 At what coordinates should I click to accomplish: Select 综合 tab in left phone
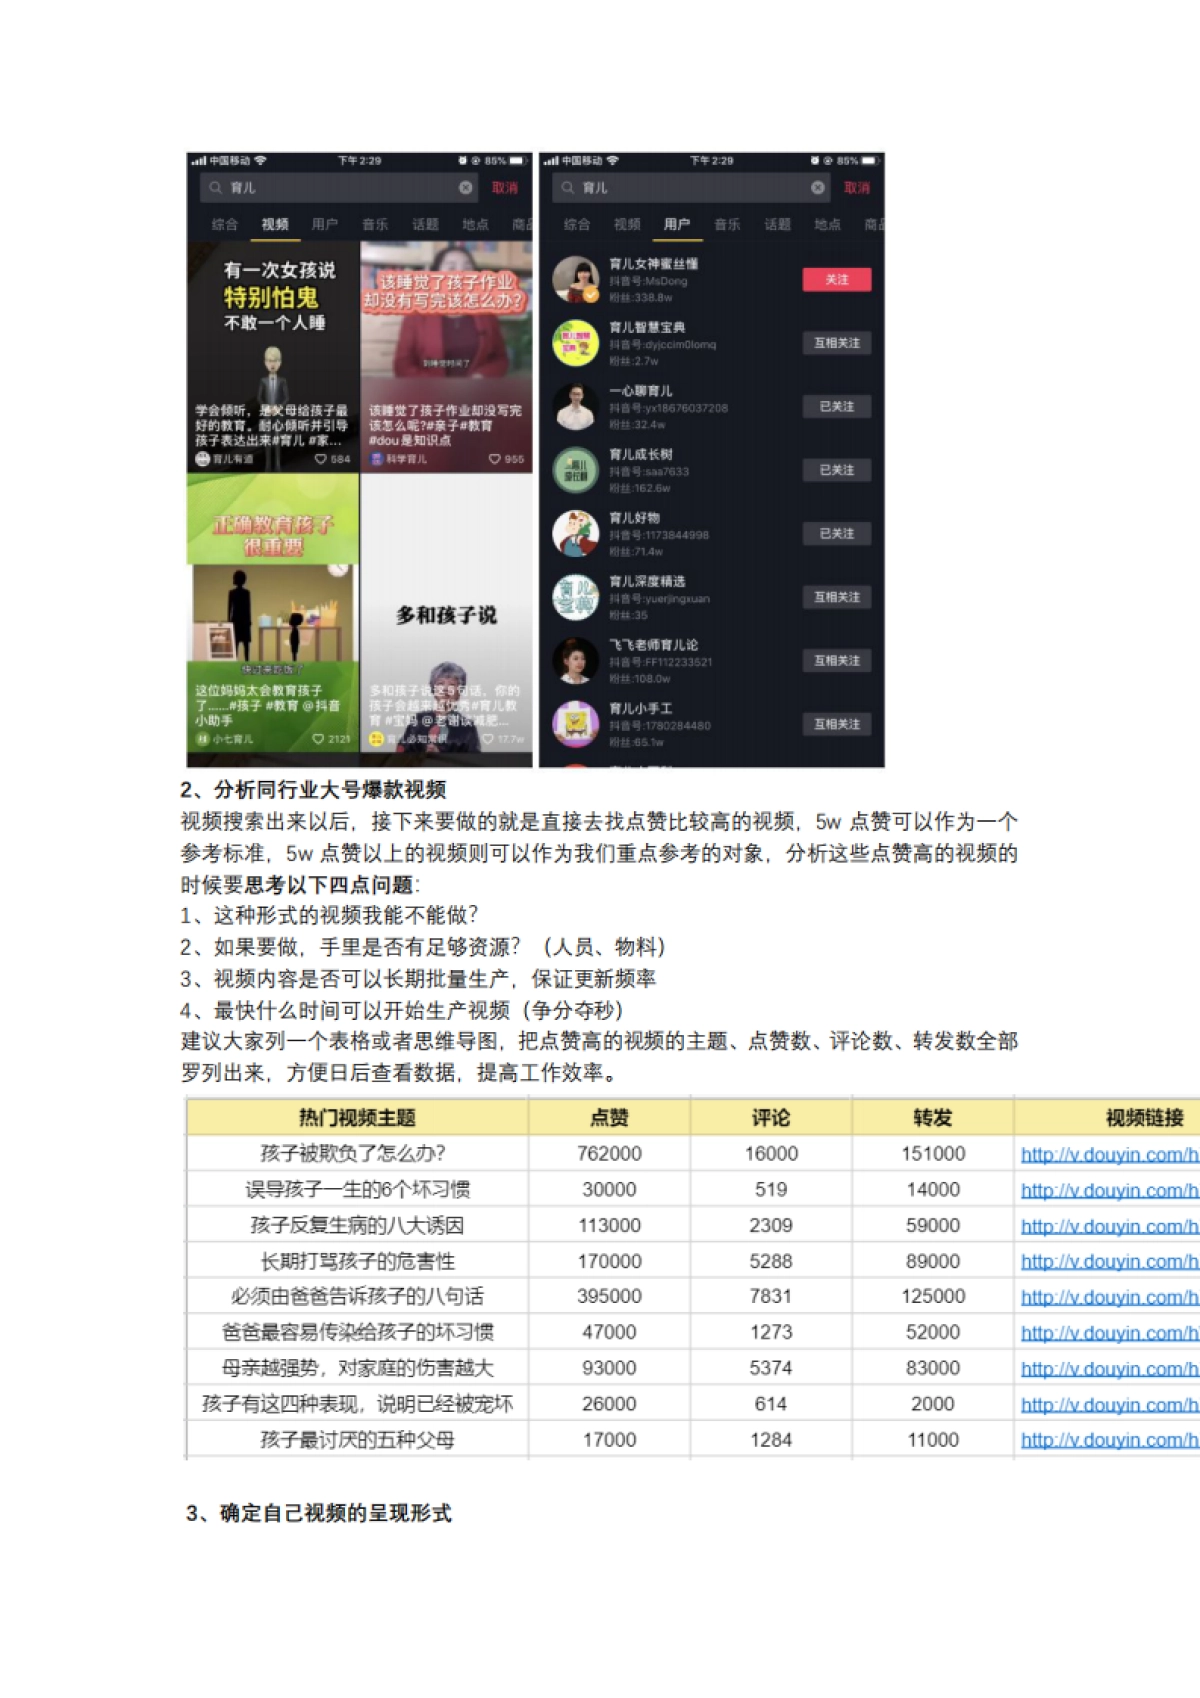(225, 225)
